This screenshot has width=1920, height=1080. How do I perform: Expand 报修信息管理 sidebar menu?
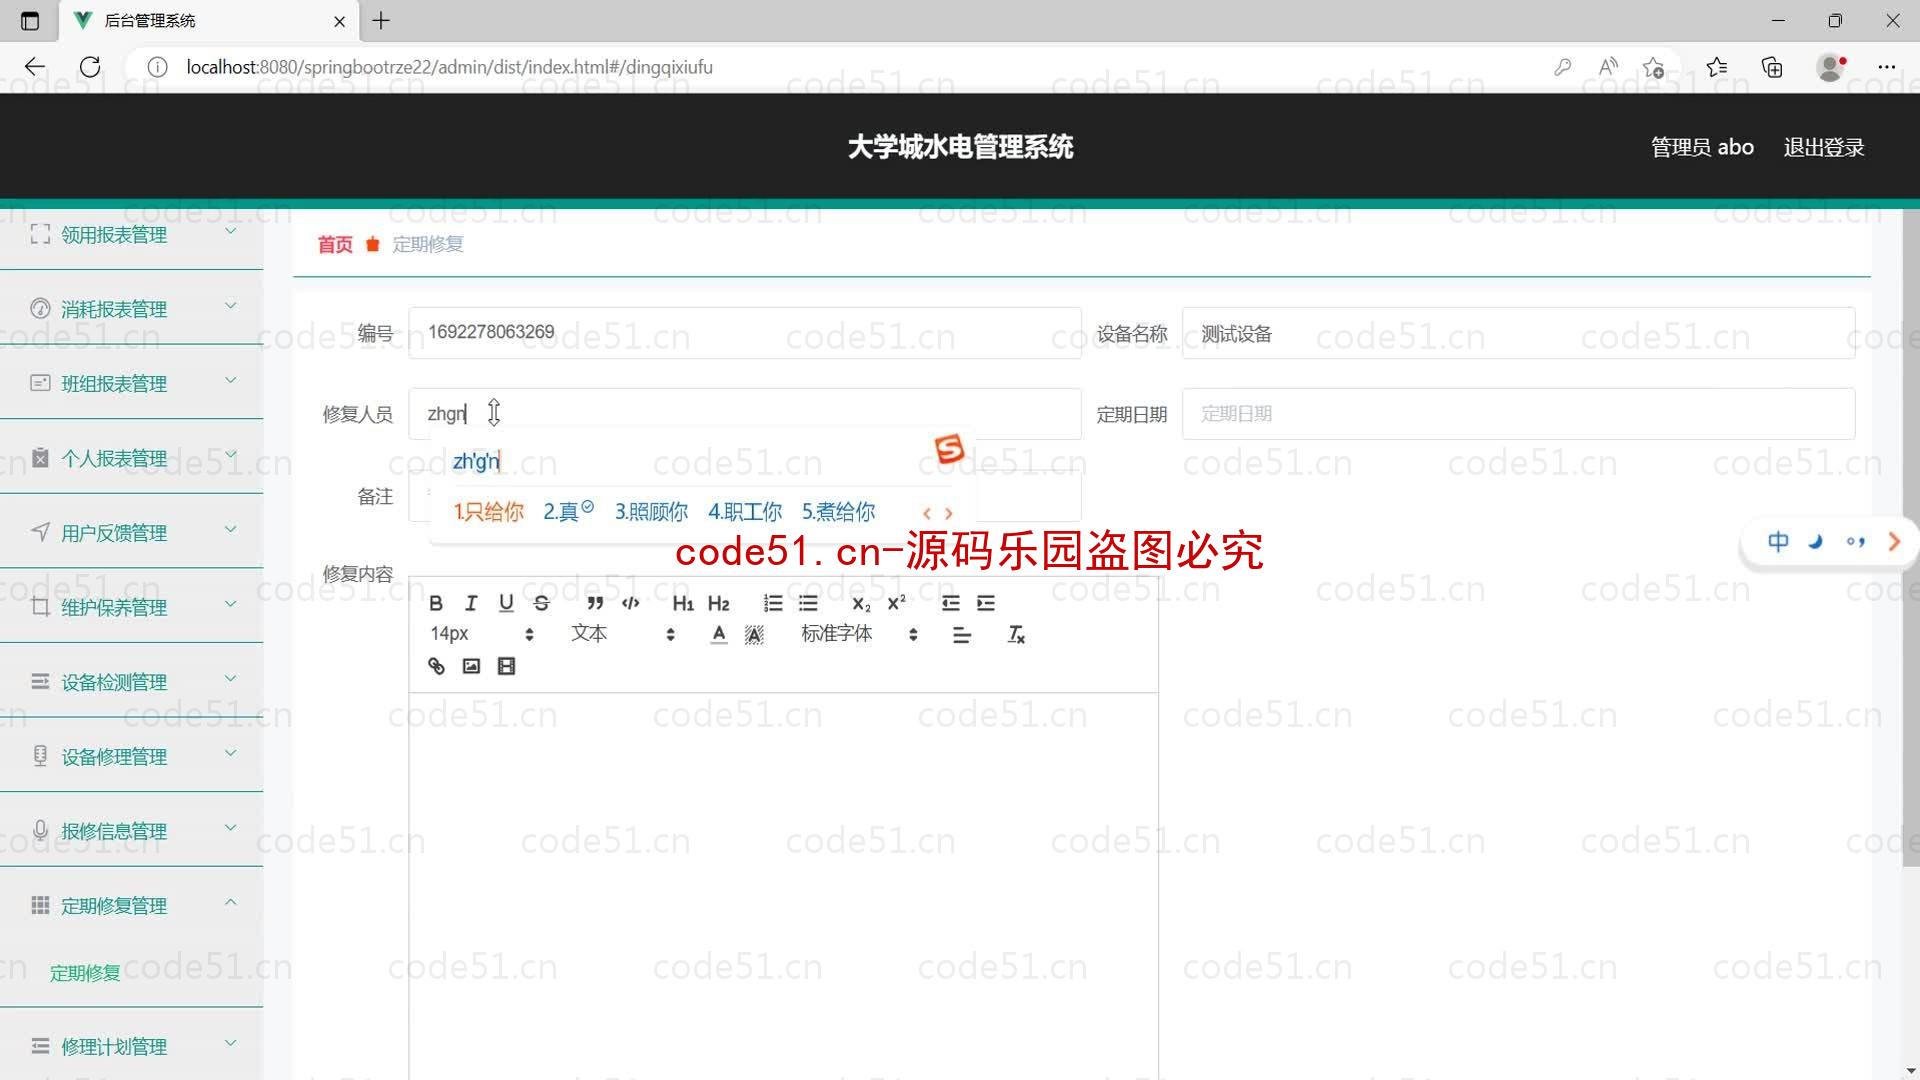pyautogui.click(x=131, y=831)
